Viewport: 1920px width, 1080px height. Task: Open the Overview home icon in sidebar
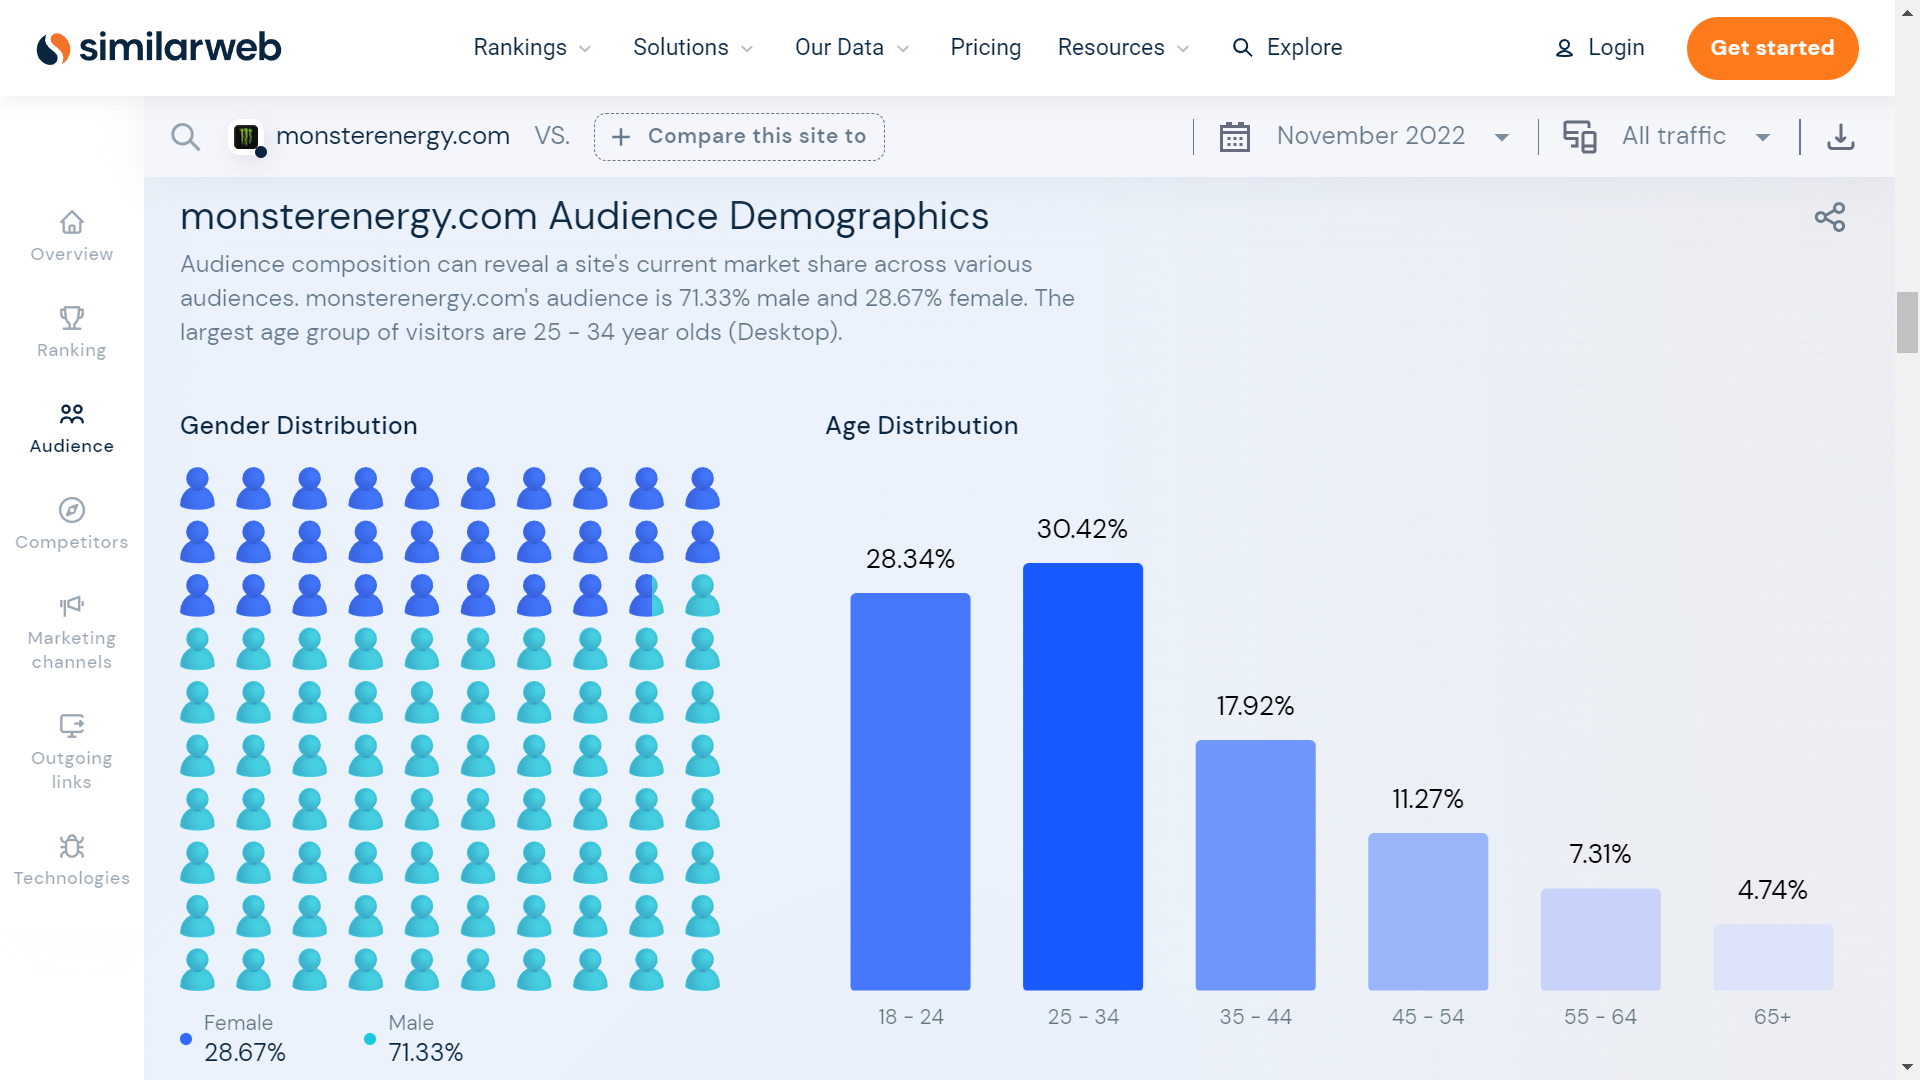coord(72,222)
